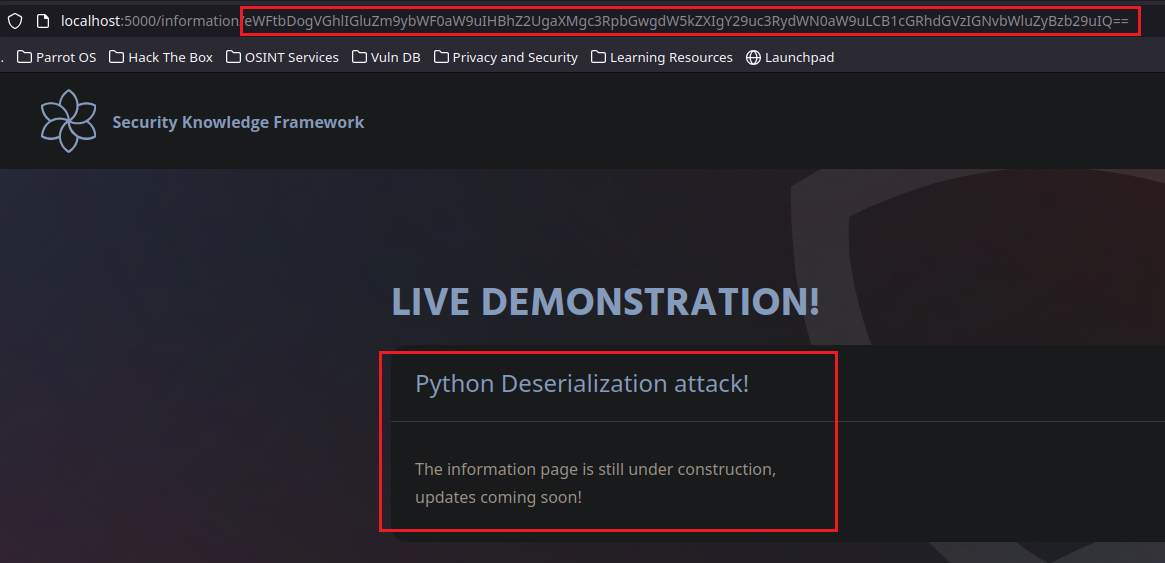Click the LIVE DEMONSTRATION! heading
The height and width of the screenshot is (563, 1165).
(605, 301)
